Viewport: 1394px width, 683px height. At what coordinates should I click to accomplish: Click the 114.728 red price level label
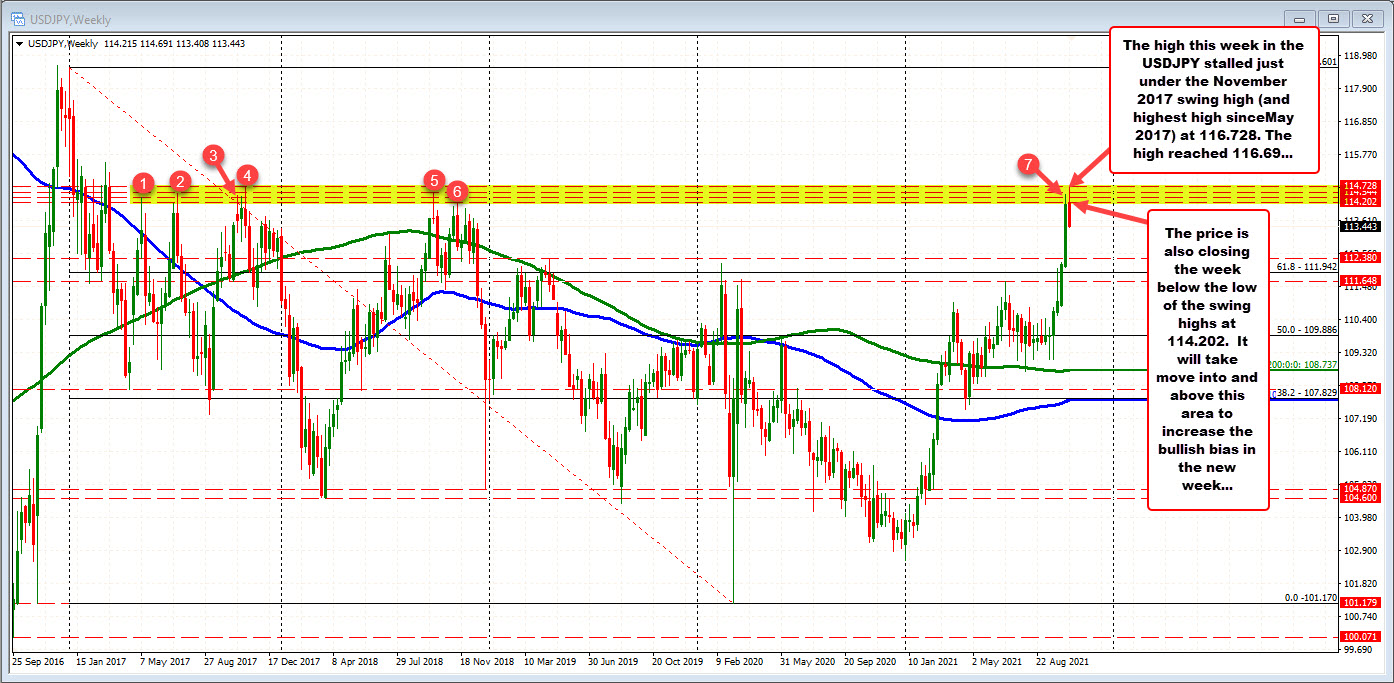1362,185
